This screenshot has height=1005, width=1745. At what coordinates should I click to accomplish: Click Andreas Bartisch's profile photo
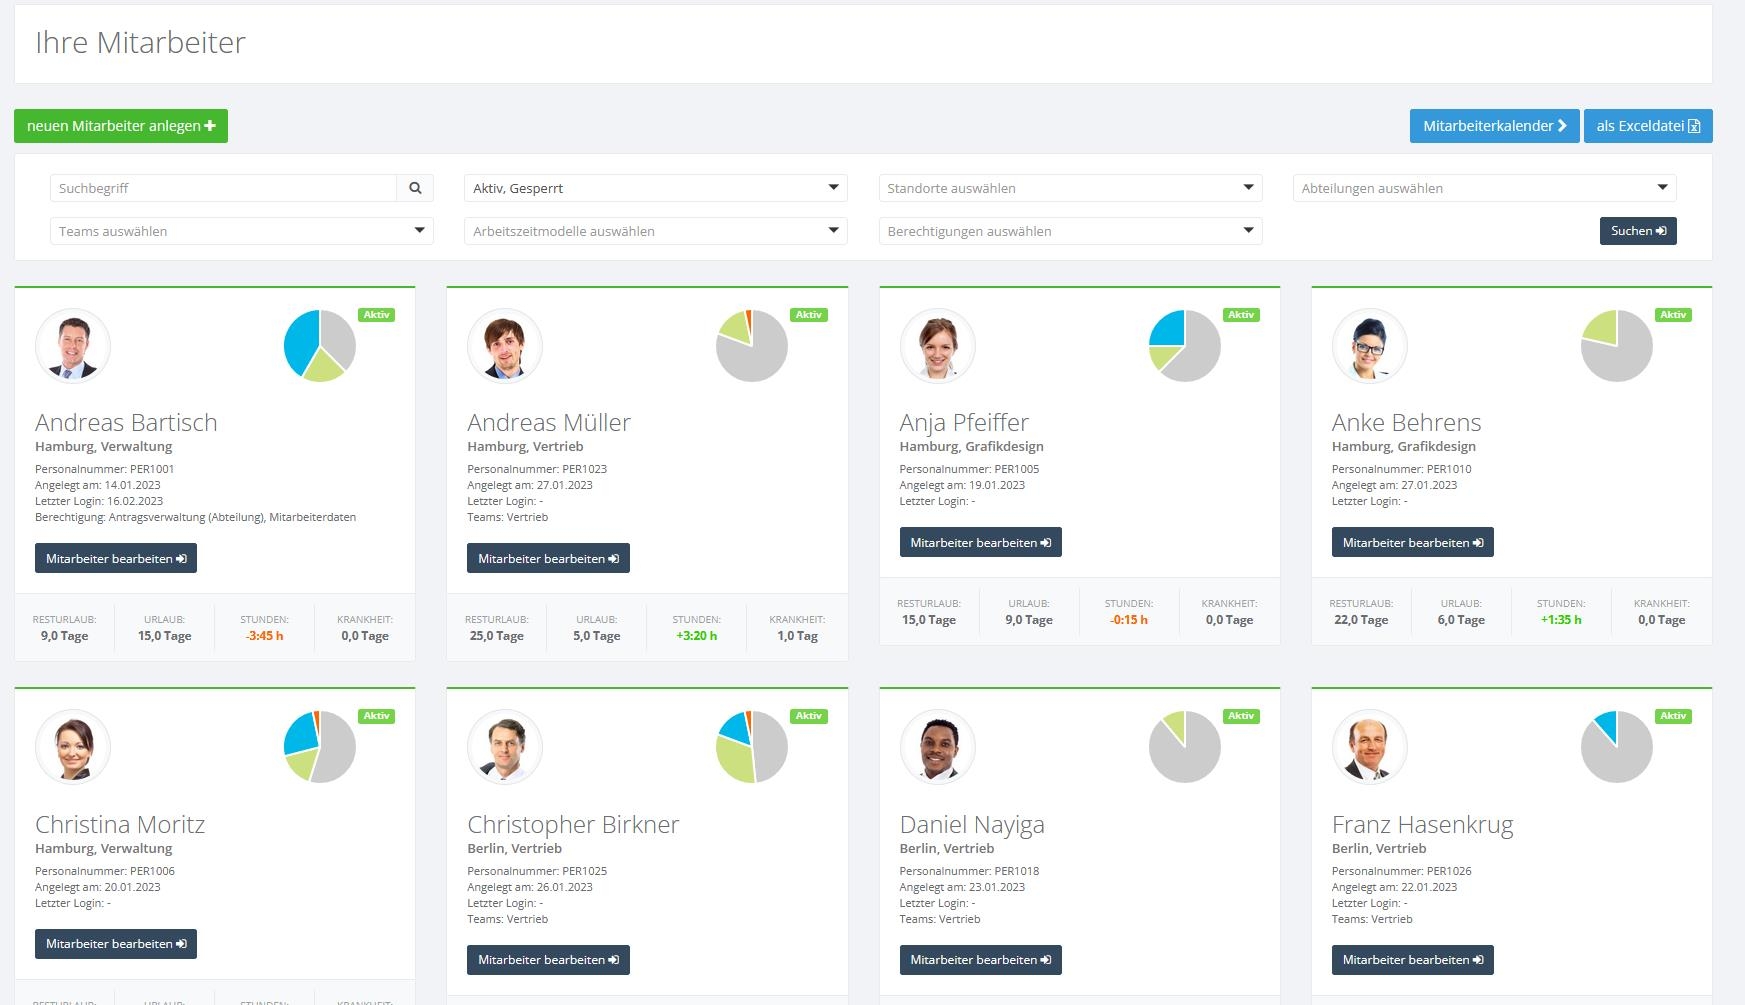[x=73, y=346]
